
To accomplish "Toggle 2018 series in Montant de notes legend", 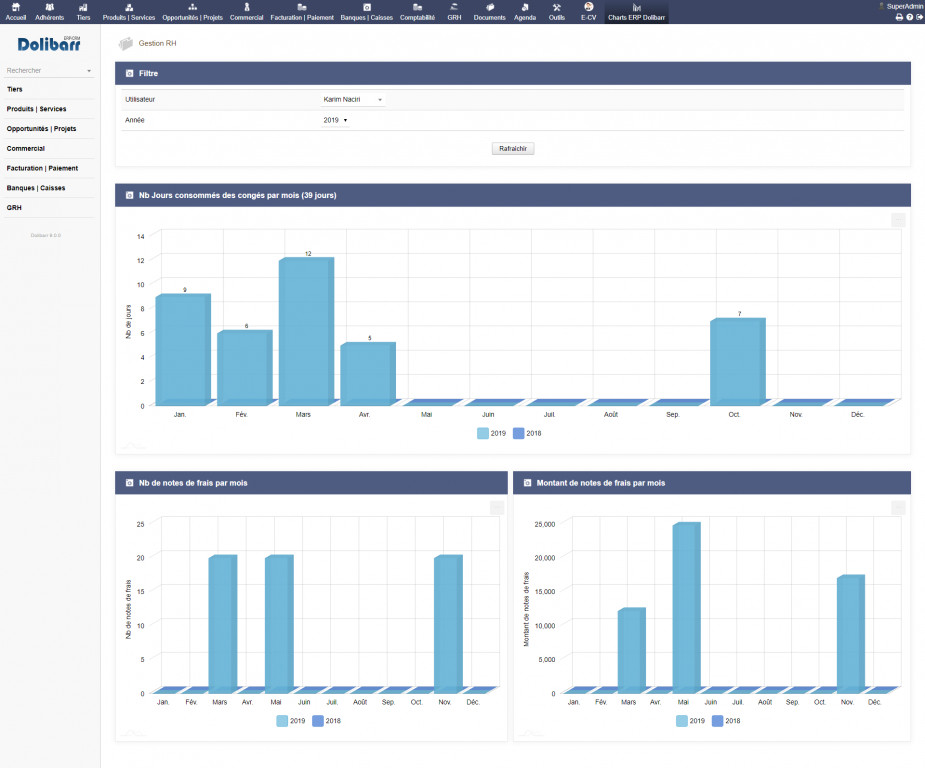I will [x=726, y=720].
